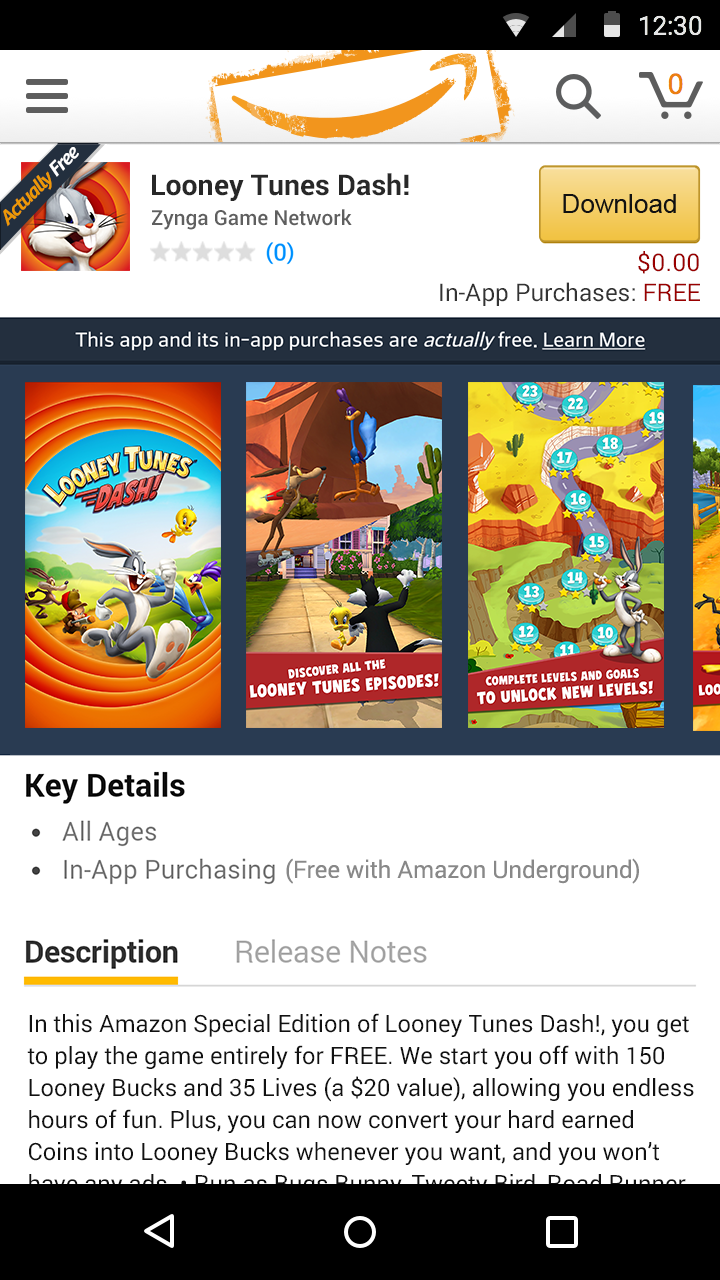Image resolution: width=720 pixels, height=1280 pixels.
Task: Open the unlock new levels map screenshot
Action: click(x=566, y=555)
